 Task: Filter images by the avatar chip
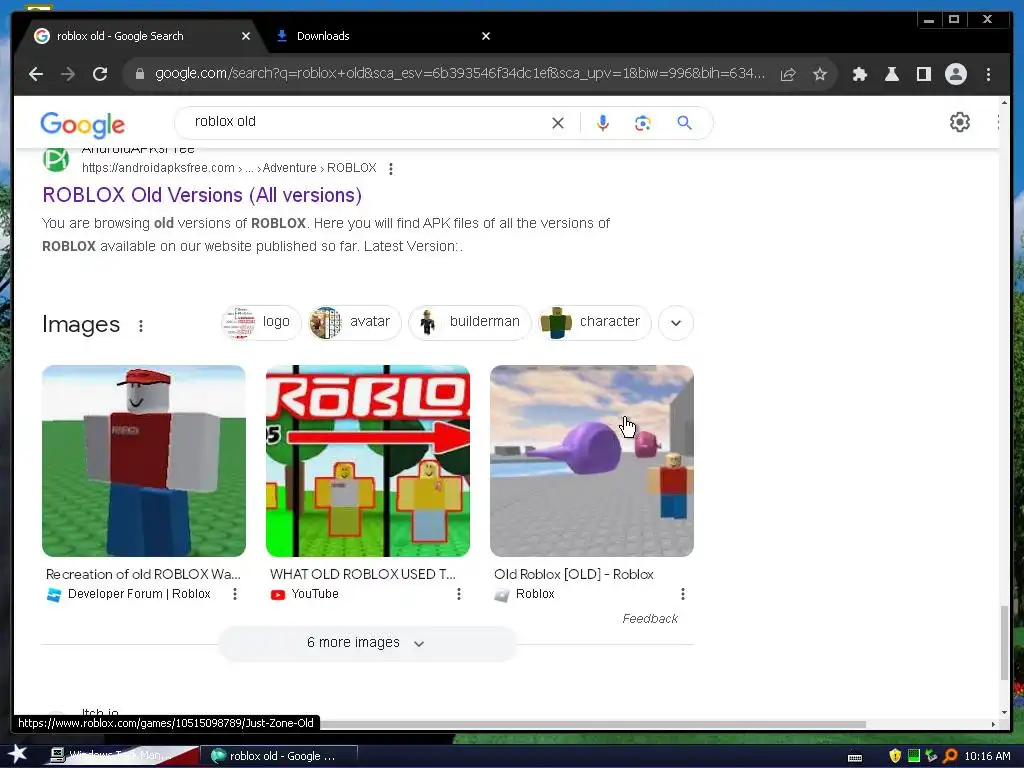pyautogui.click(x=355, y=322)
